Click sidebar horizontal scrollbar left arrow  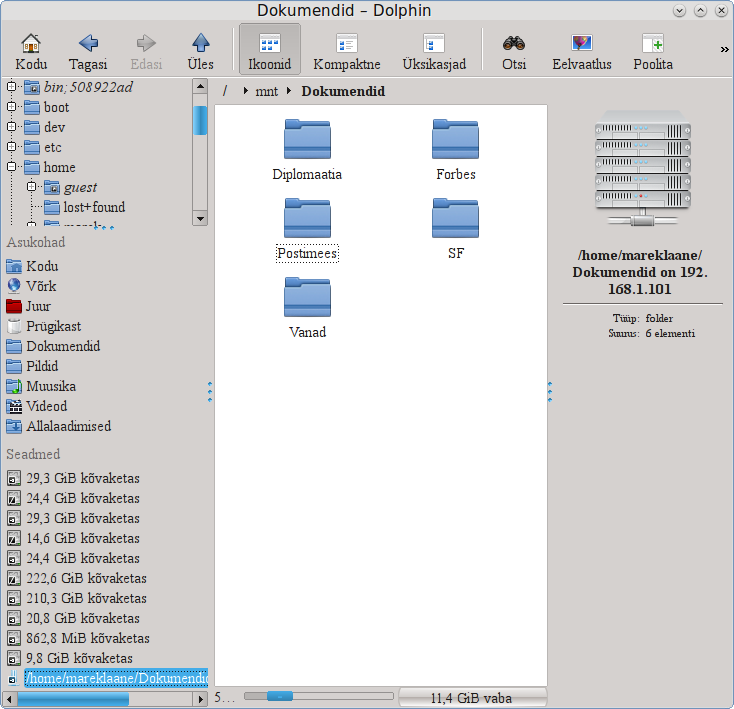(x=9, y=699)
